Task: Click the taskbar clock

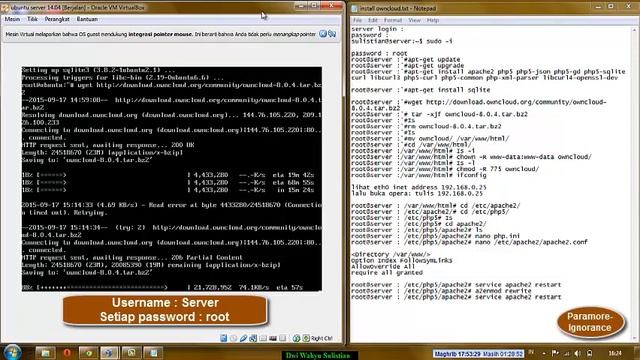Action: 615,353
